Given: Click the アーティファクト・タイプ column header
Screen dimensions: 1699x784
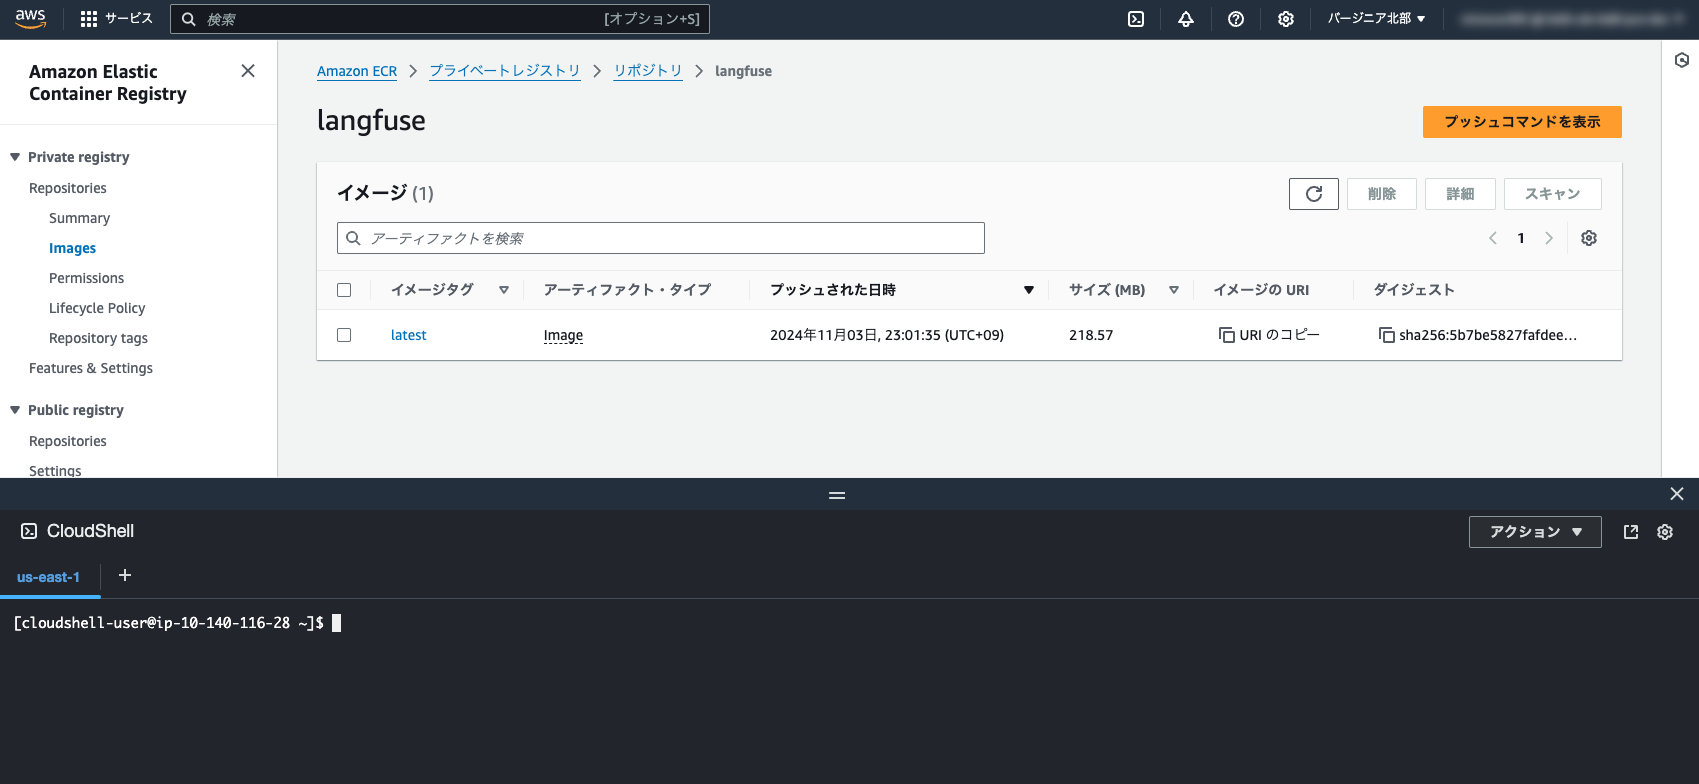Looking at the screenshot, I should [x=627, y=290].
